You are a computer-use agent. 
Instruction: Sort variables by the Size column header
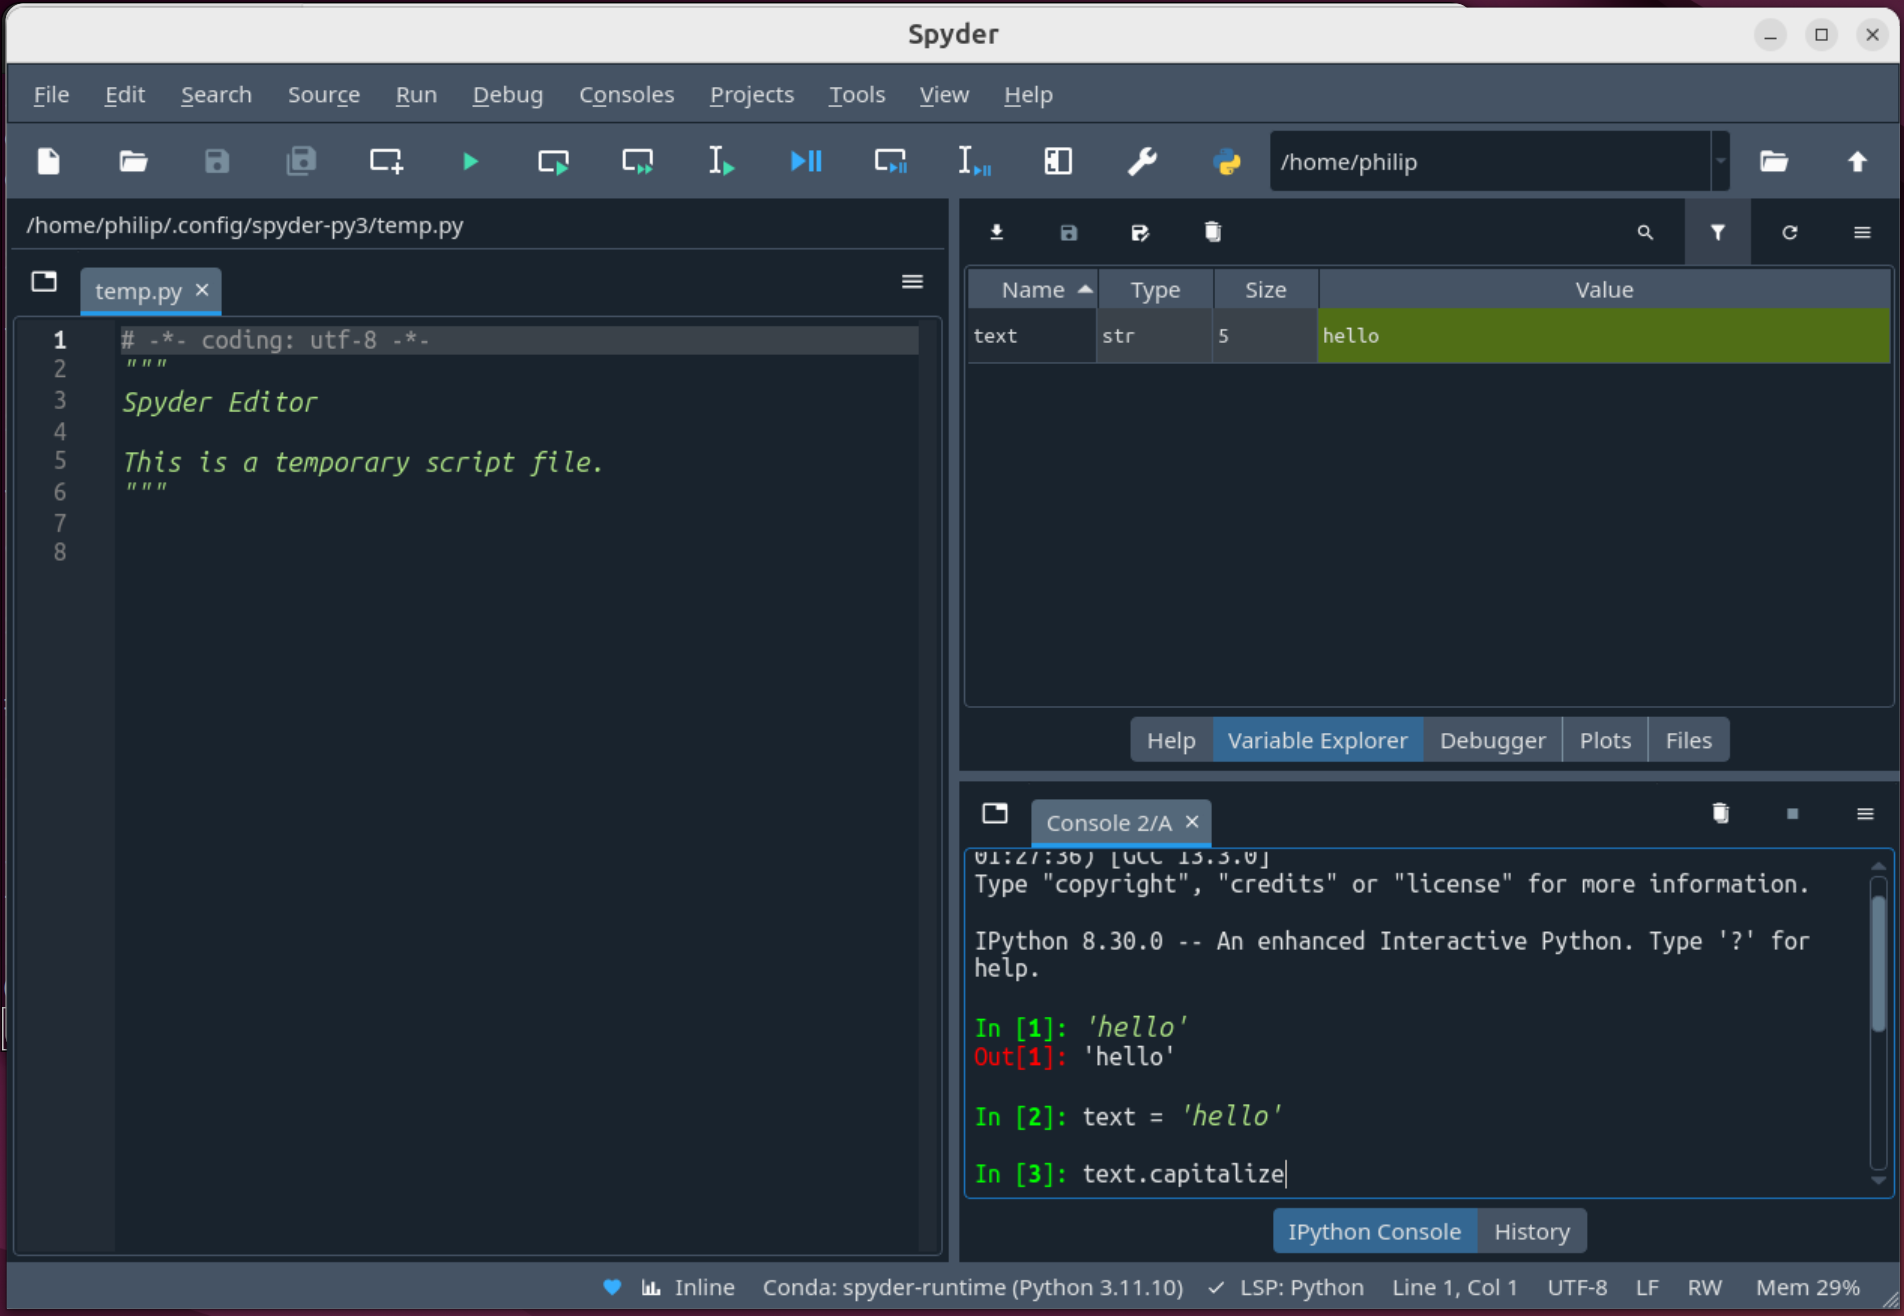(x=1266, y=289)
